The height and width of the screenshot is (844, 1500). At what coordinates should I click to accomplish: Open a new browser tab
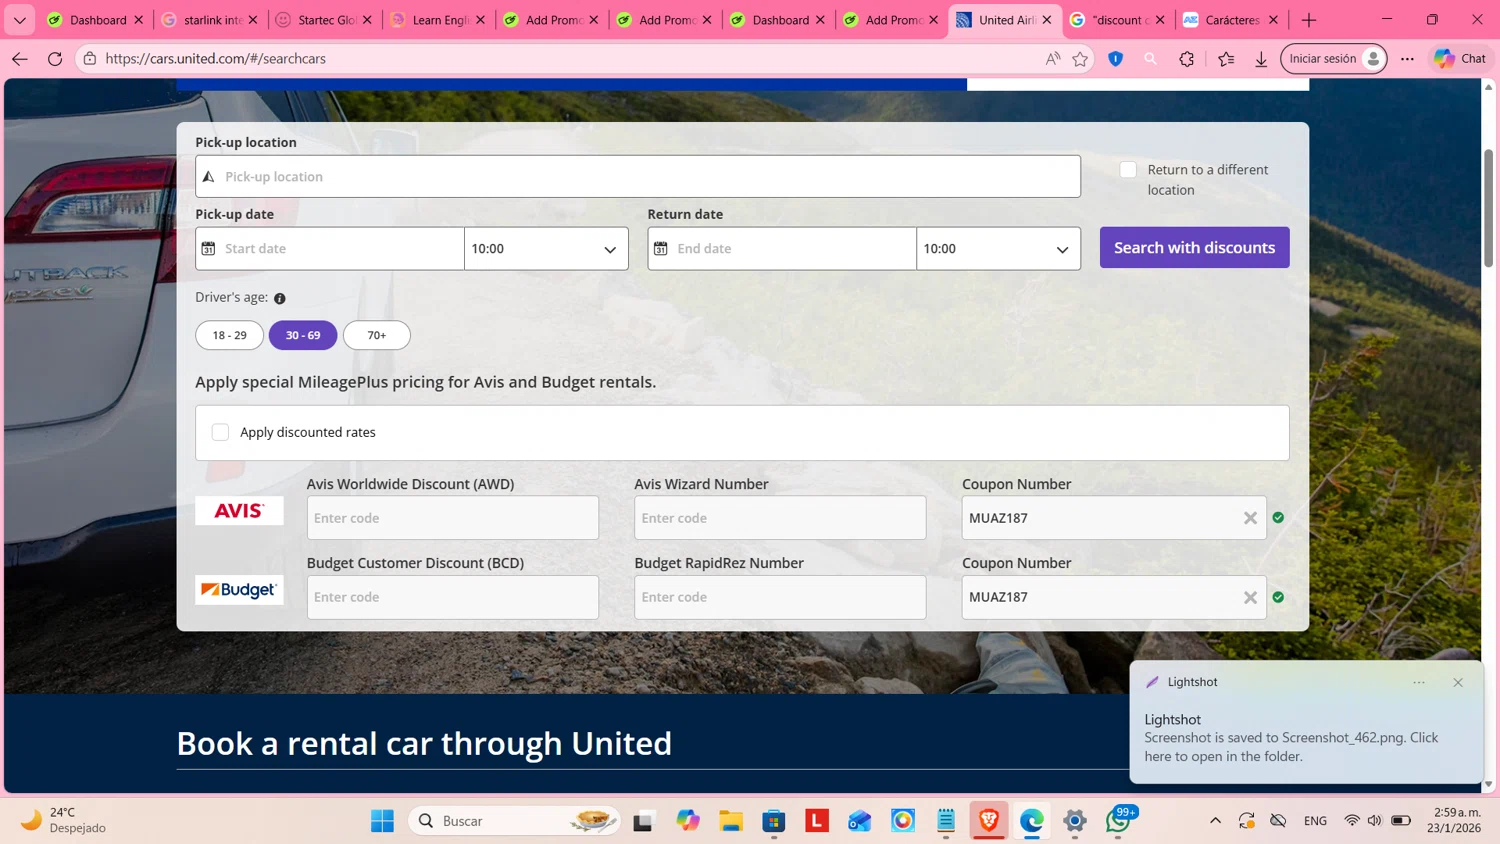(1309, 20)
